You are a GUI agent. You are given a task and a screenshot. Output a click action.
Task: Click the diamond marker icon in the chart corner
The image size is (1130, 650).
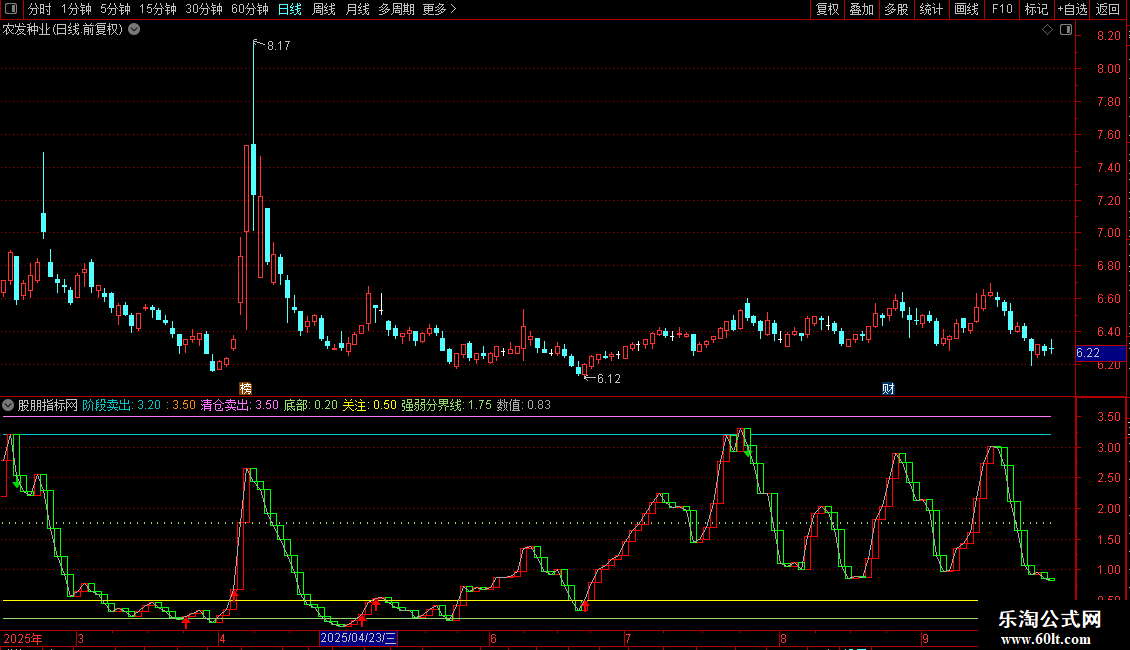pos(1047,30)
